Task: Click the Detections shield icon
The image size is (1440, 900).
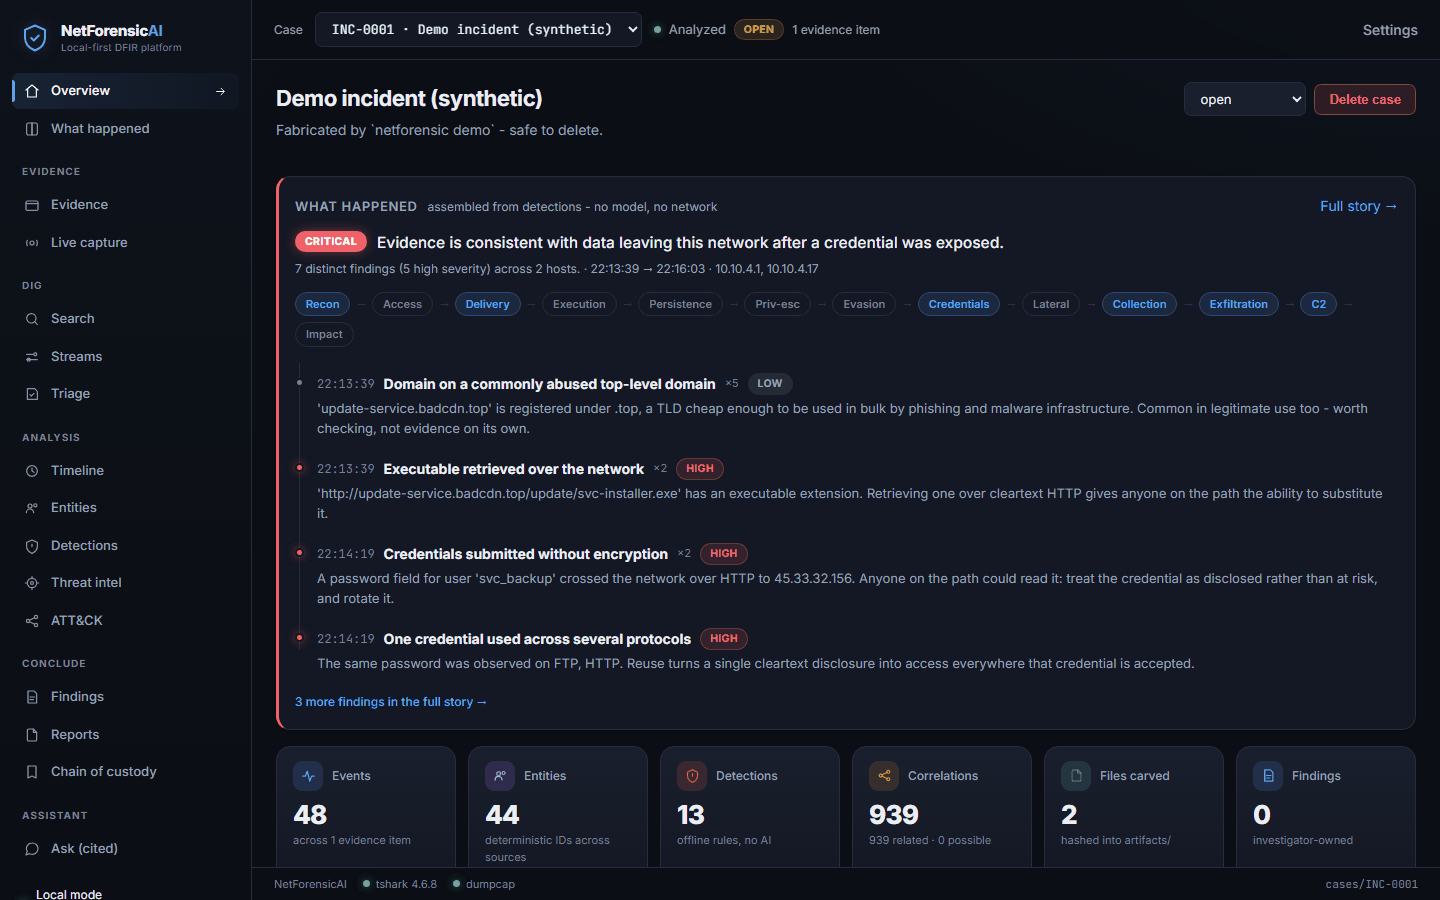Action: (x=32, y=546)
